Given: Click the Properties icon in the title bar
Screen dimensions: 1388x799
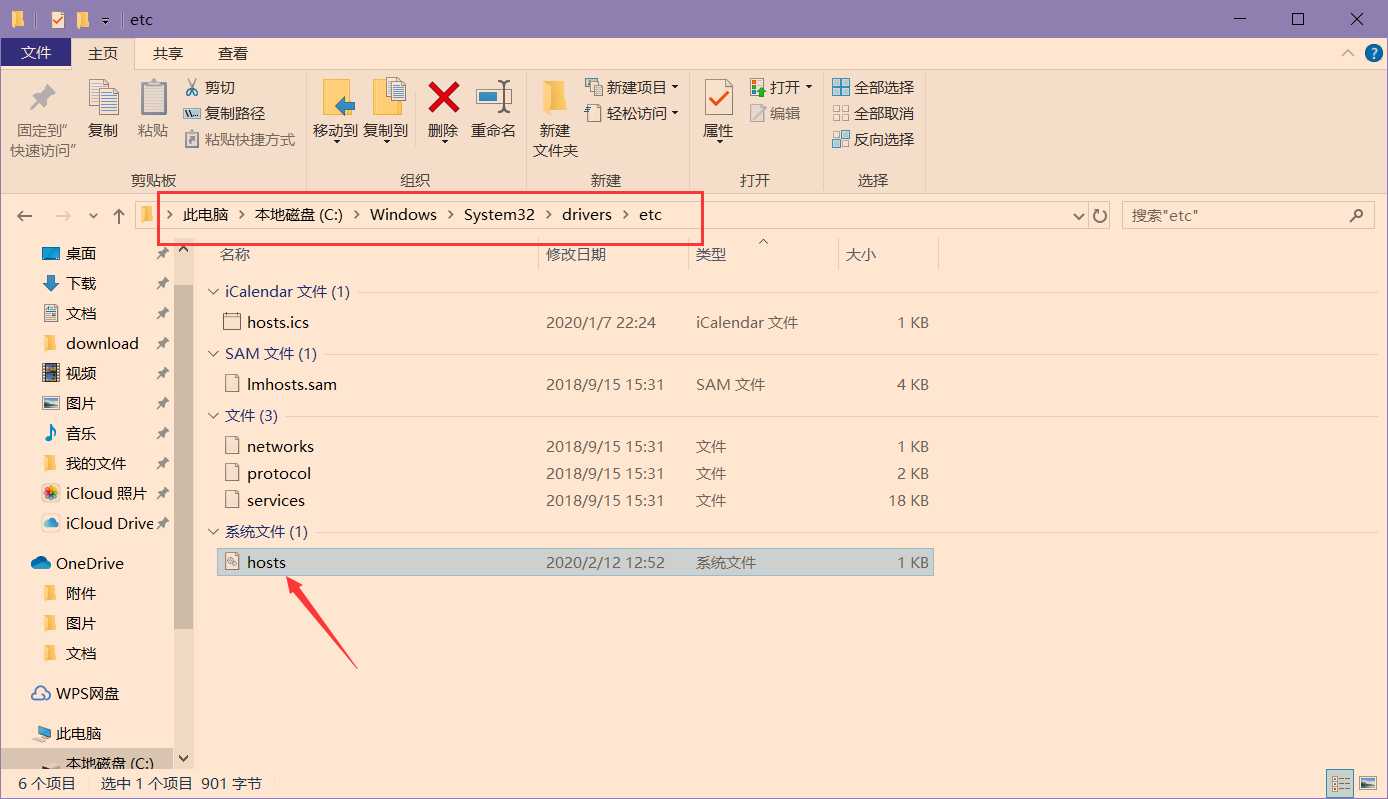Looking at the screenshot, I should click(57, 19).
